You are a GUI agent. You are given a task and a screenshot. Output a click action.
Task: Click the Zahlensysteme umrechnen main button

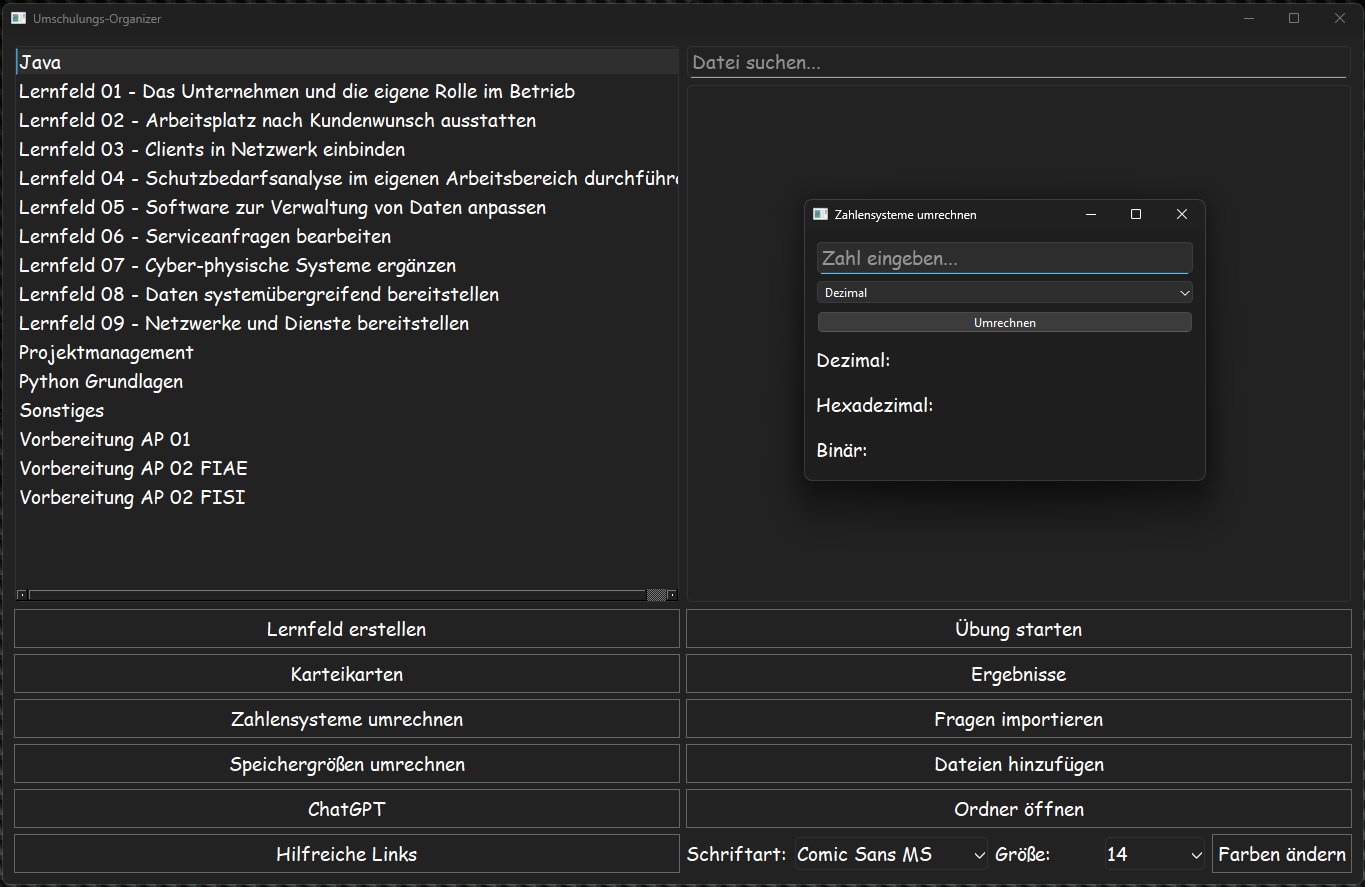point(347,719)
